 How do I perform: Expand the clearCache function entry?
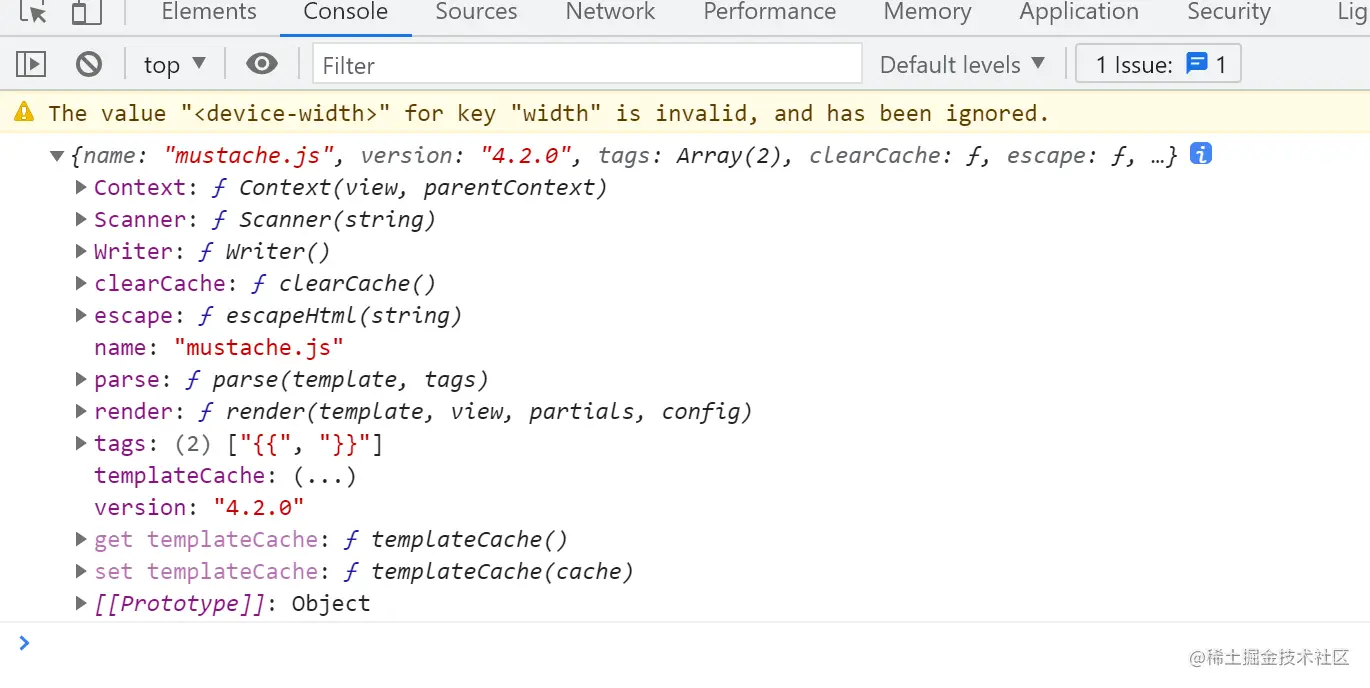(82, 283)
